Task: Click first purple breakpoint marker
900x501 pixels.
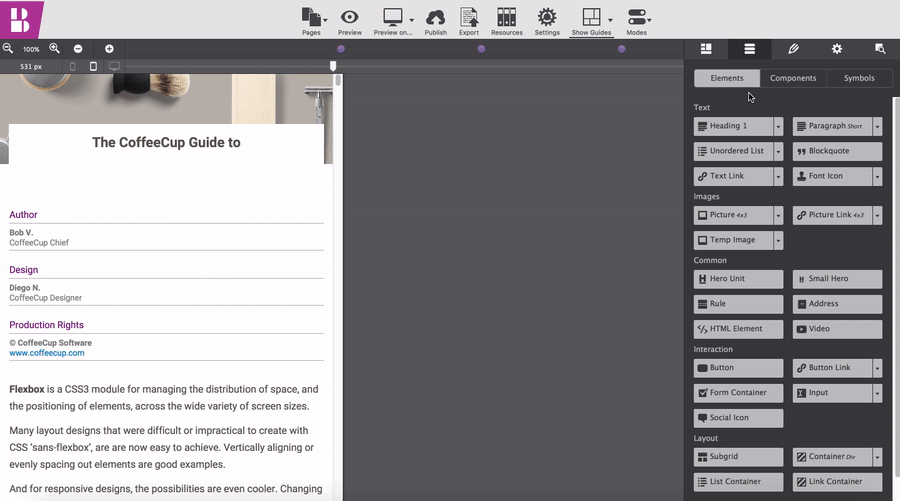Action: [341, 49]
